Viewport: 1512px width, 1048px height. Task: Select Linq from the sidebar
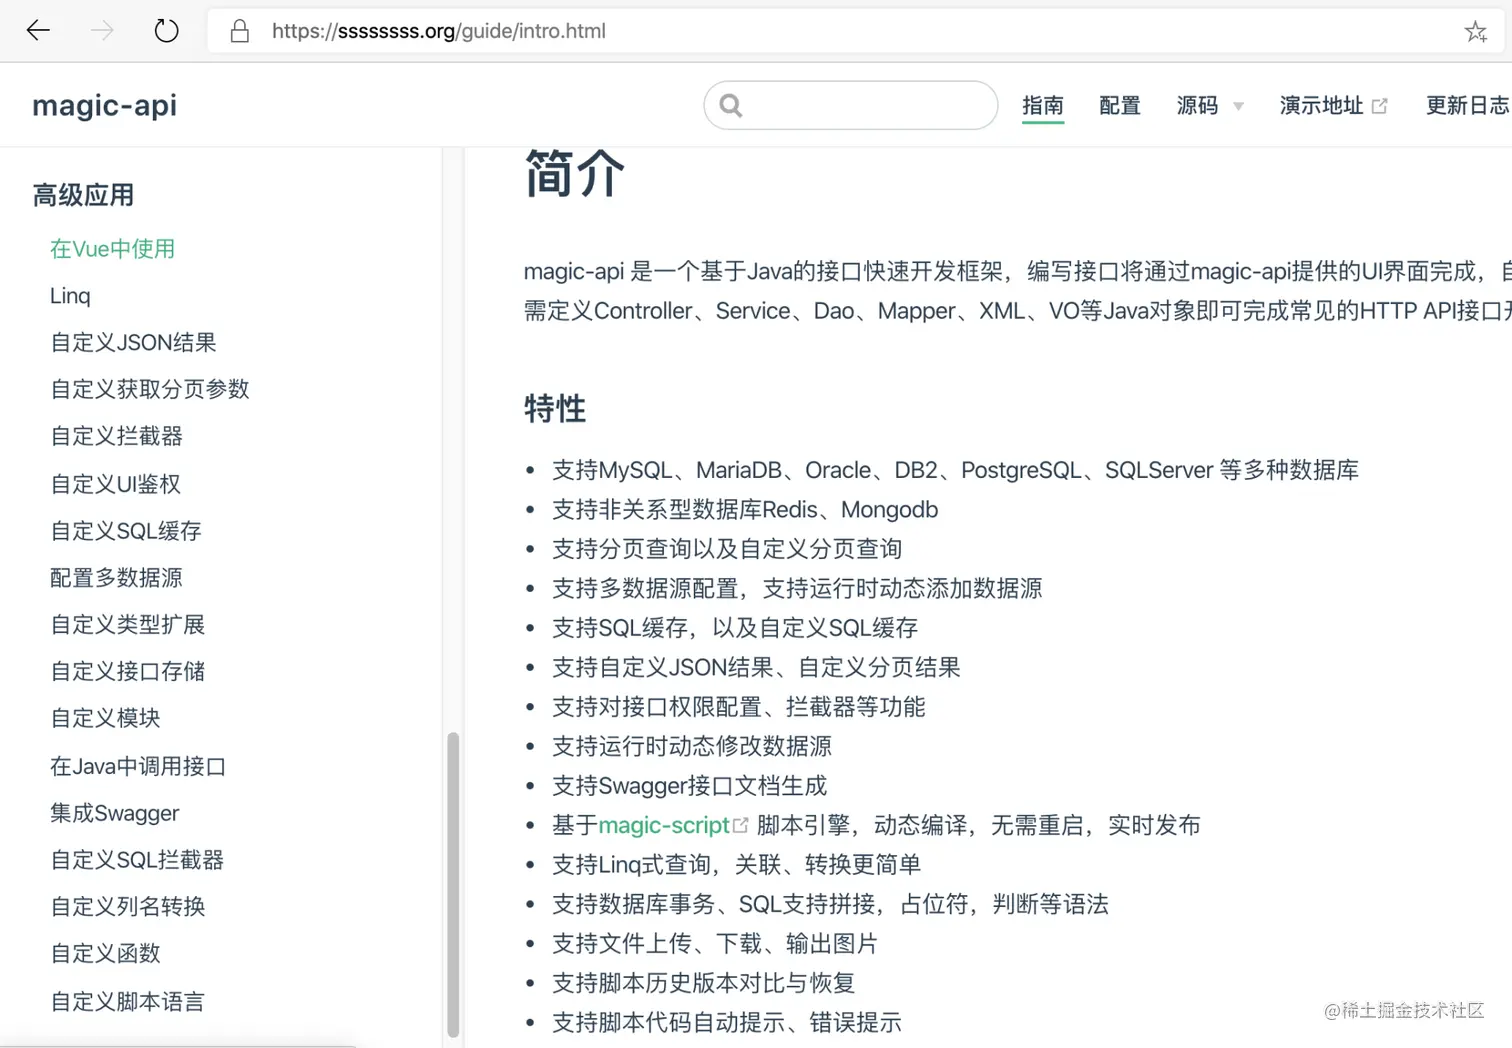70,295
